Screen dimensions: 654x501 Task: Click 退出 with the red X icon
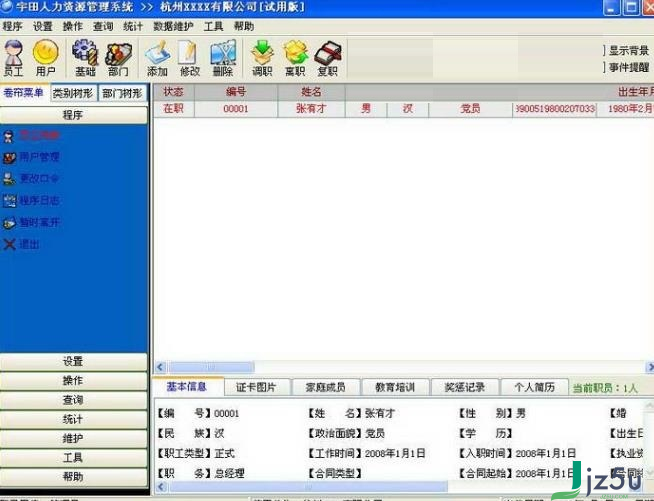(x=22, y=244)
